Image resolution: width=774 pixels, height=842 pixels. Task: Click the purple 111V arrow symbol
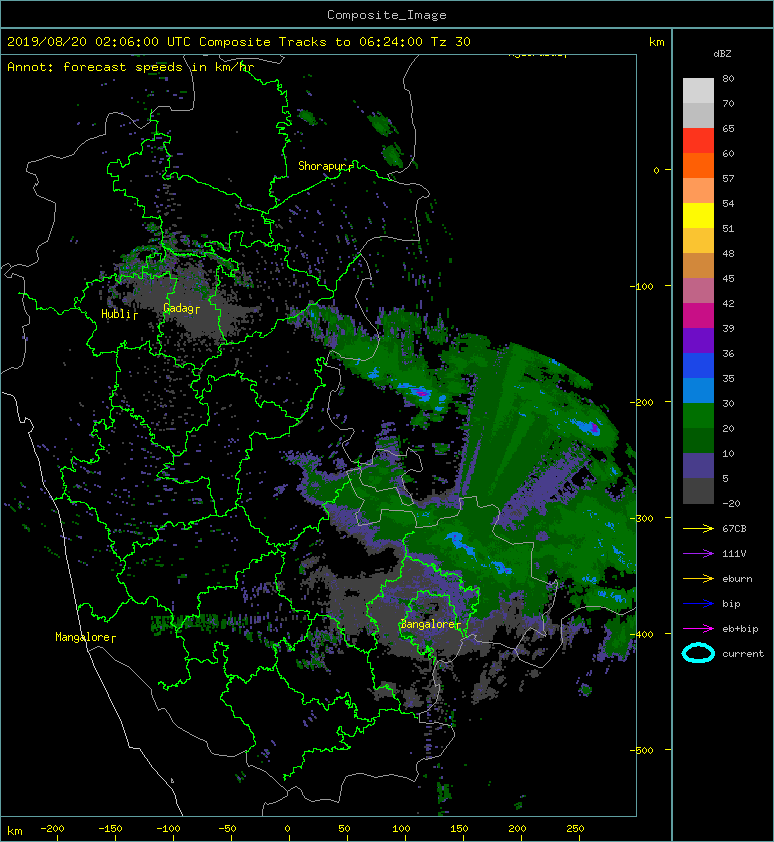click(698, 554)
